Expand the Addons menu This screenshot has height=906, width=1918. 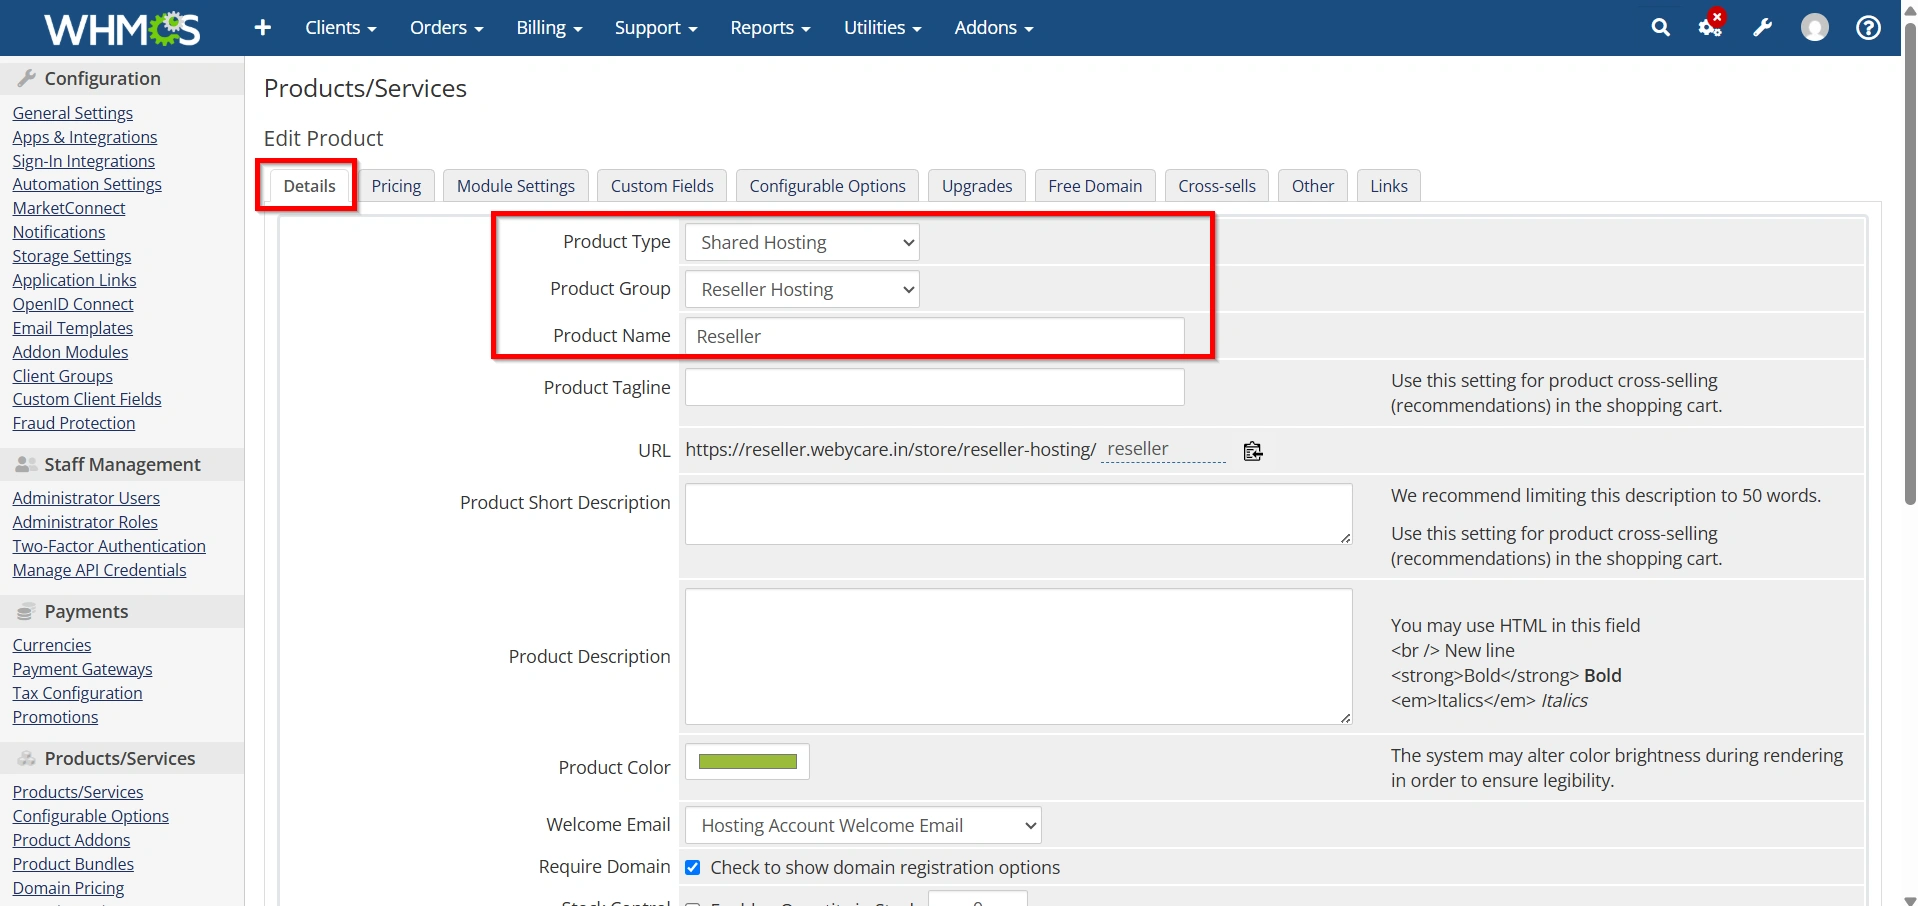click(x=994, y=28)
